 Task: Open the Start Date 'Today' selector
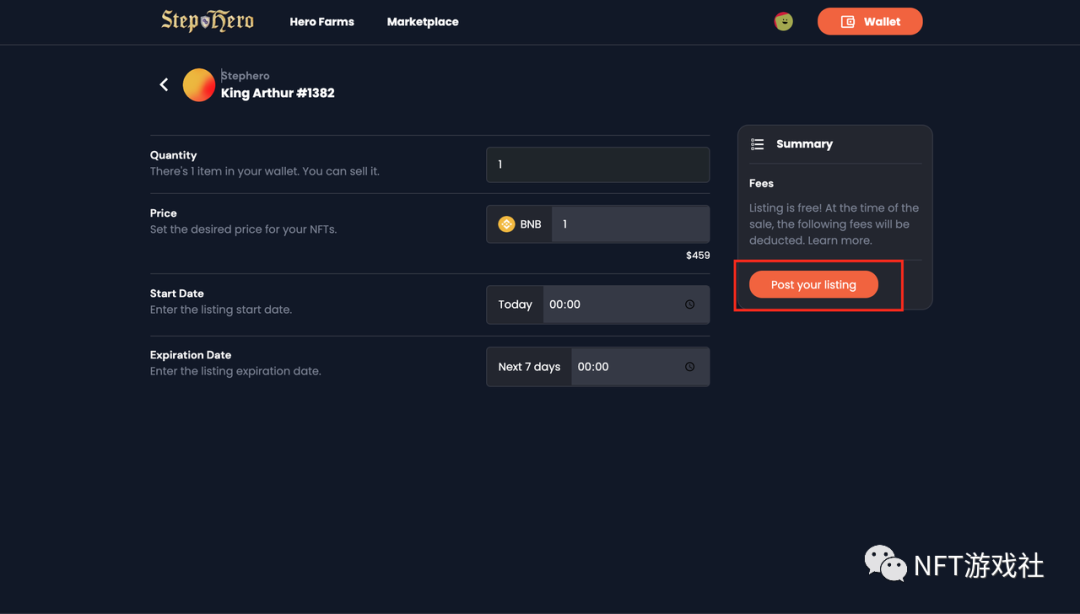point(515,305)
